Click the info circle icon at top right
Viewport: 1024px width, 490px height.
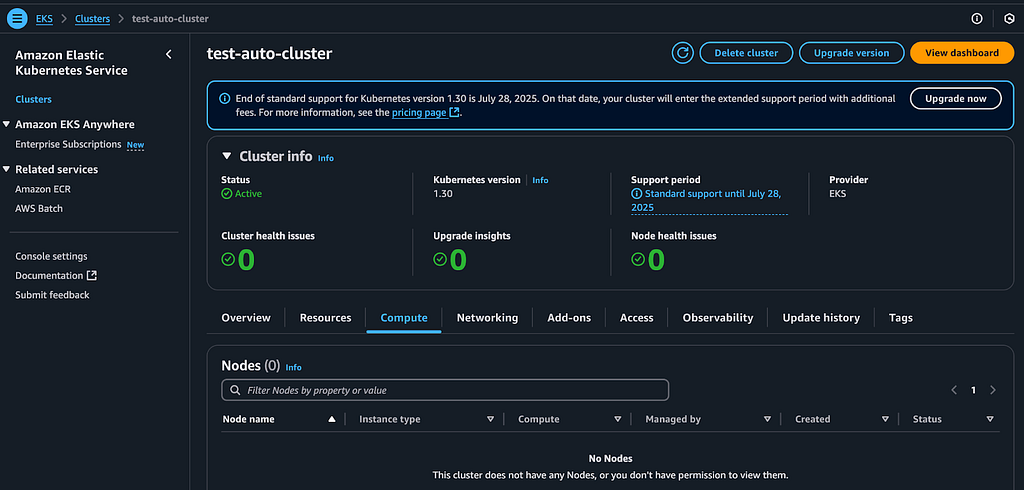pyautogui.click(x=977, y=18)
